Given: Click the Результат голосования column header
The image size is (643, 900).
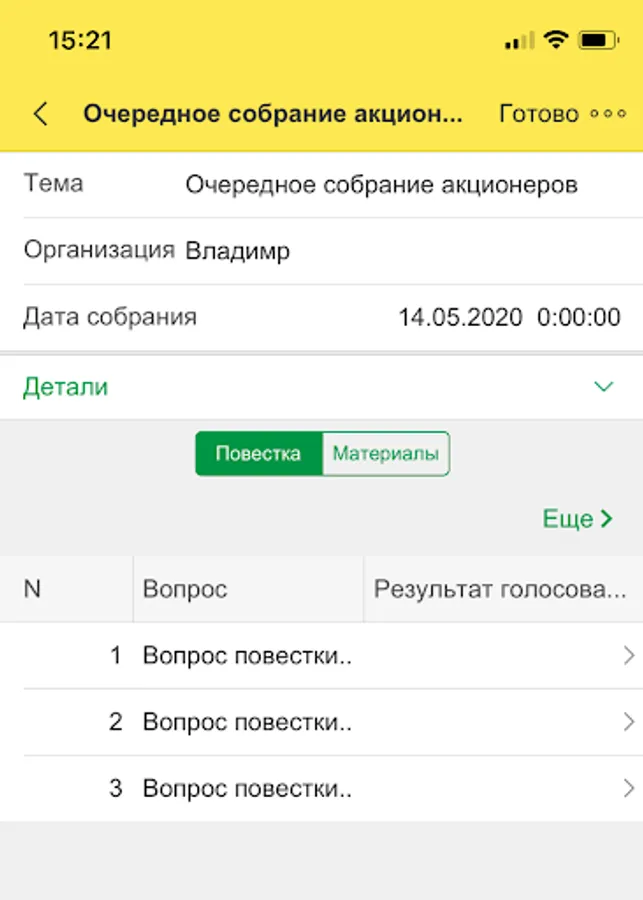Looking at the screenshot, I should click(499, 590).
